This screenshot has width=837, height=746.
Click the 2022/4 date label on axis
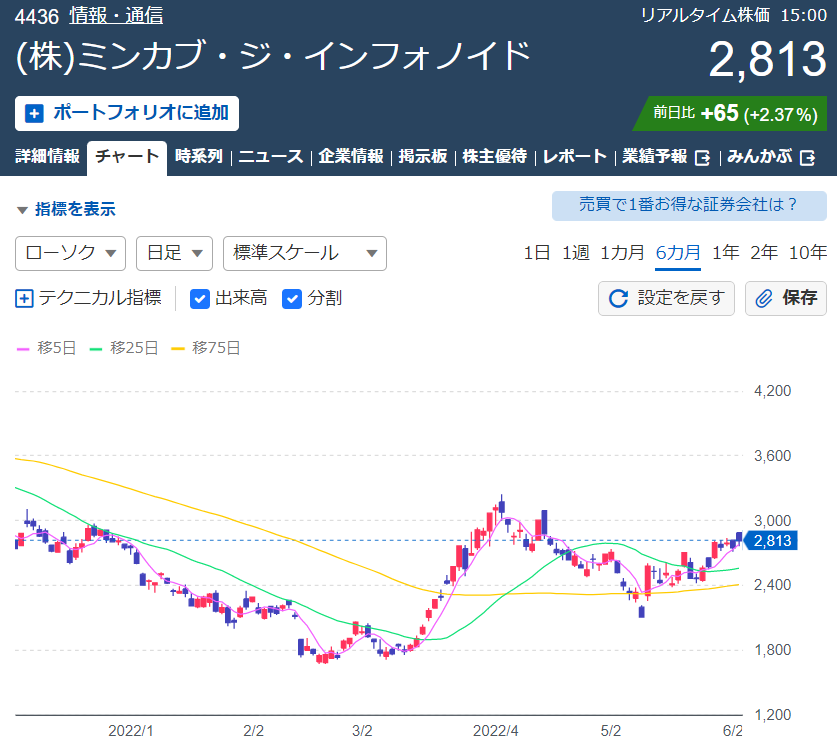(495, 731)
